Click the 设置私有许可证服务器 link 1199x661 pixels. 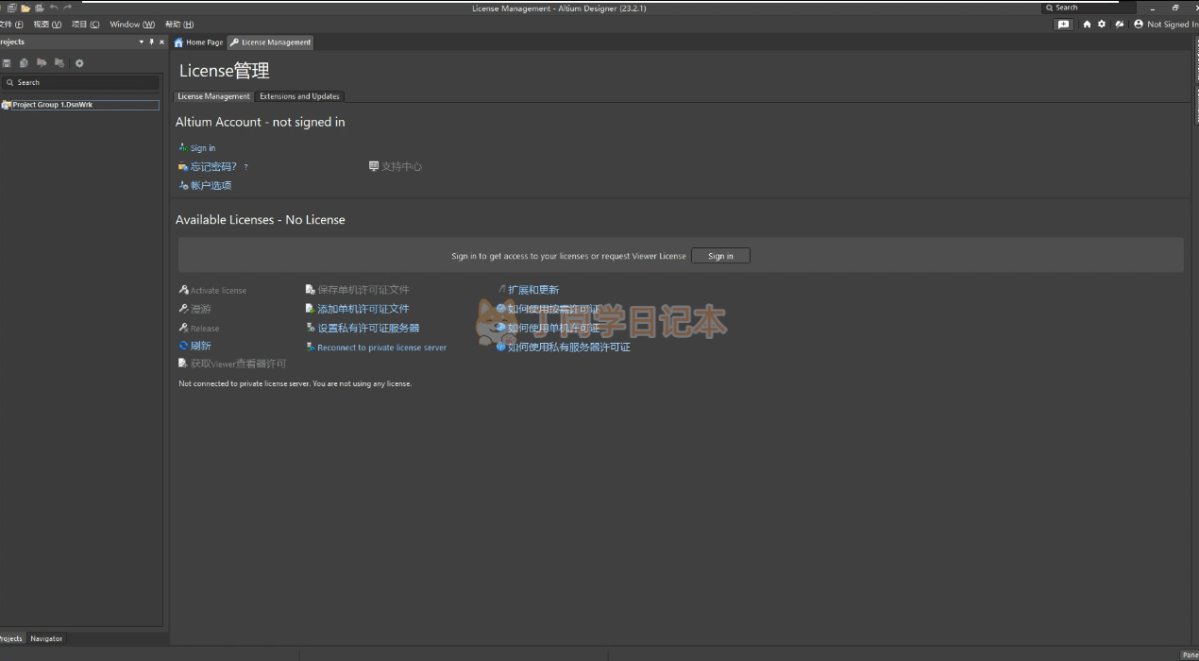click(x=368, y=328)
